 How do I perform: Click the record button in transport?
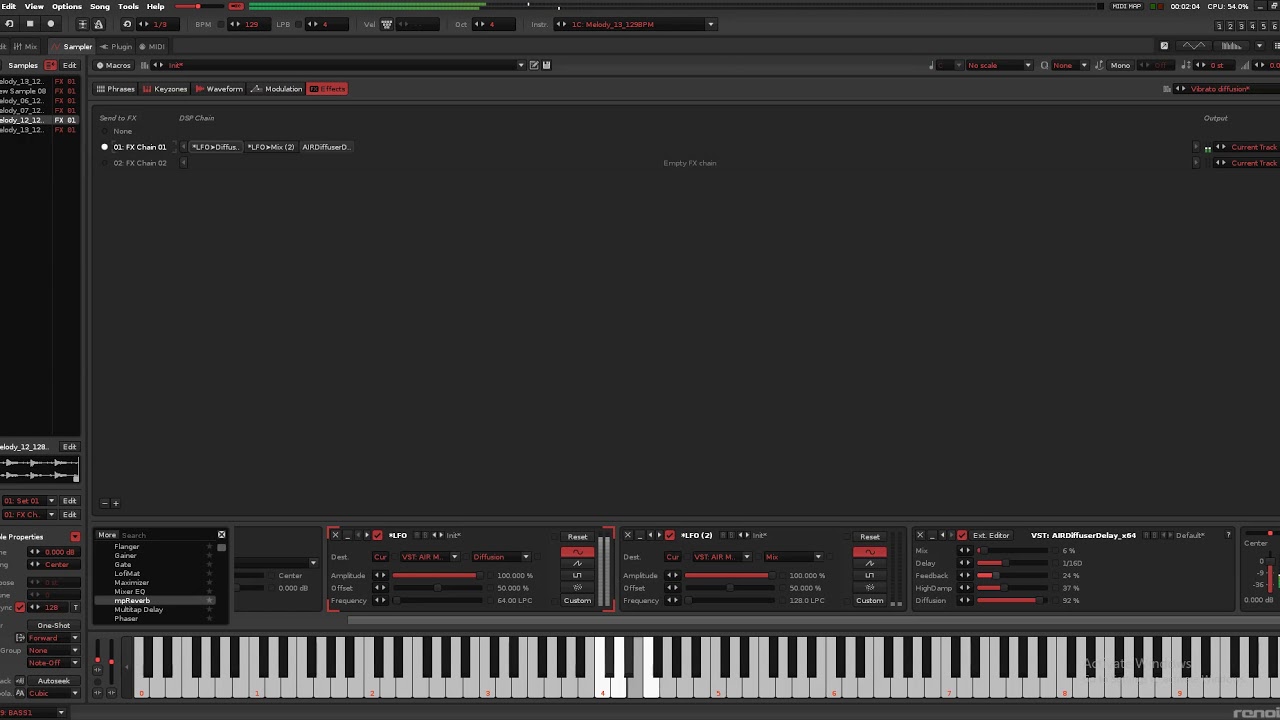(51, 24)
